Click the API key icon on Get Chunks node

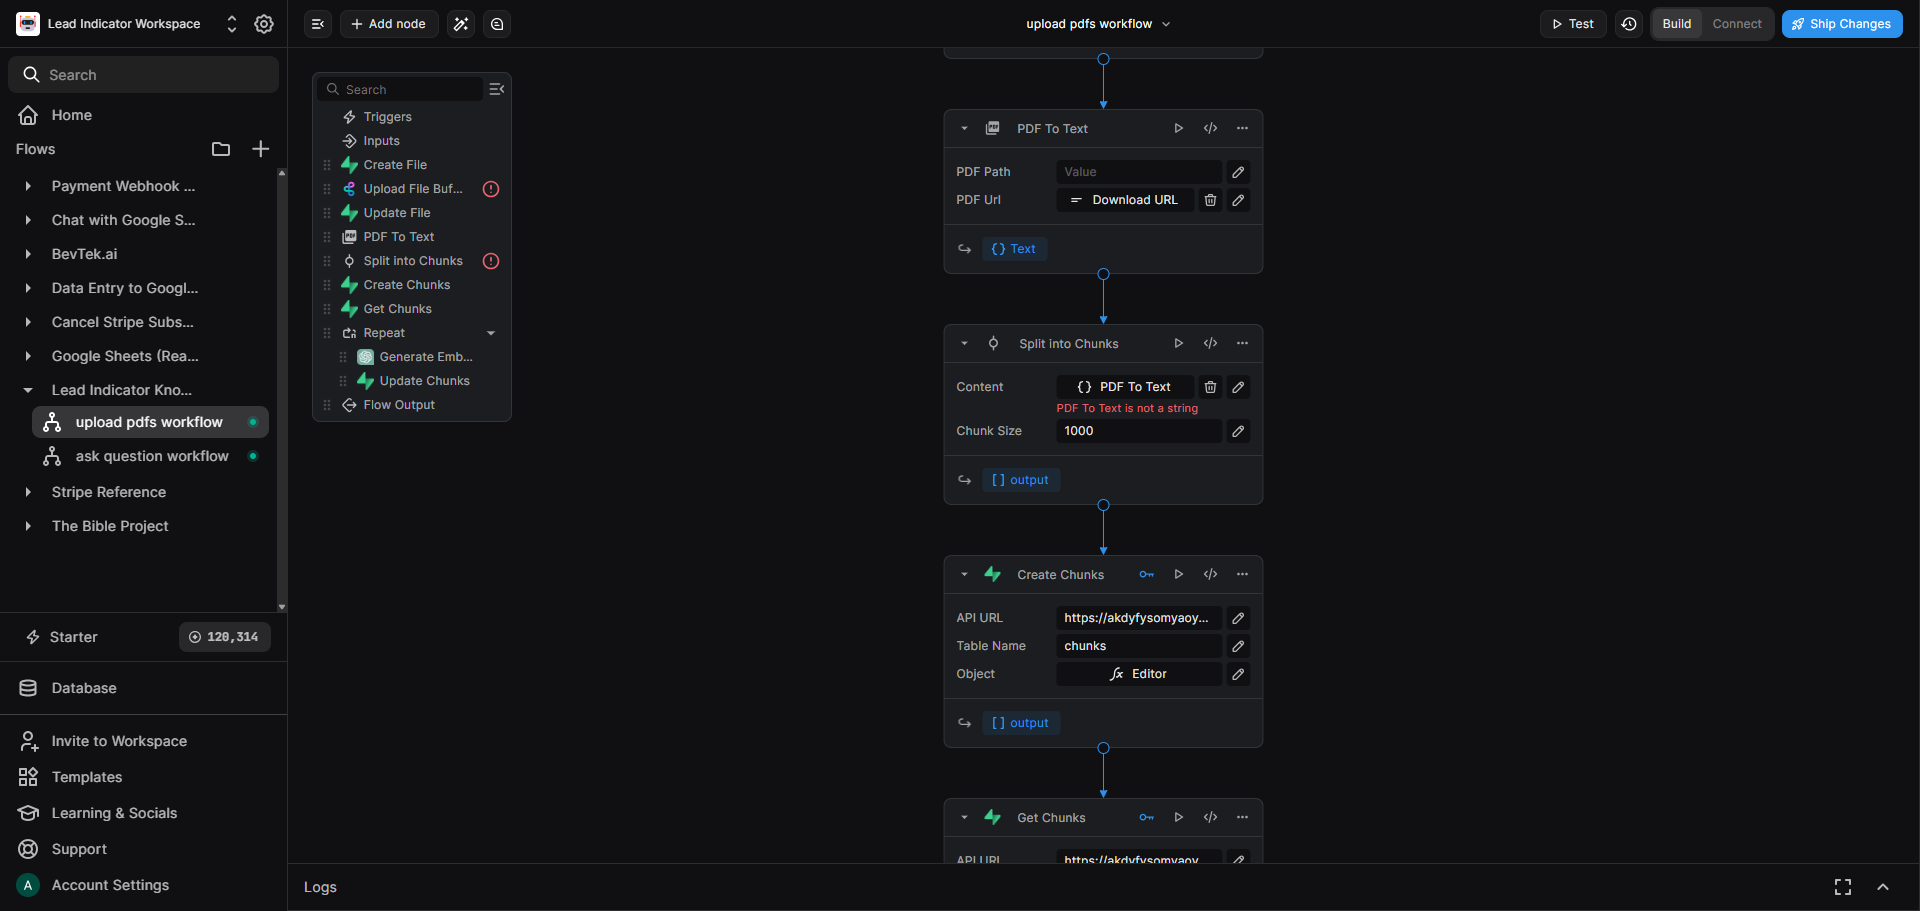pyautogui.click(x=1146, y=817)
